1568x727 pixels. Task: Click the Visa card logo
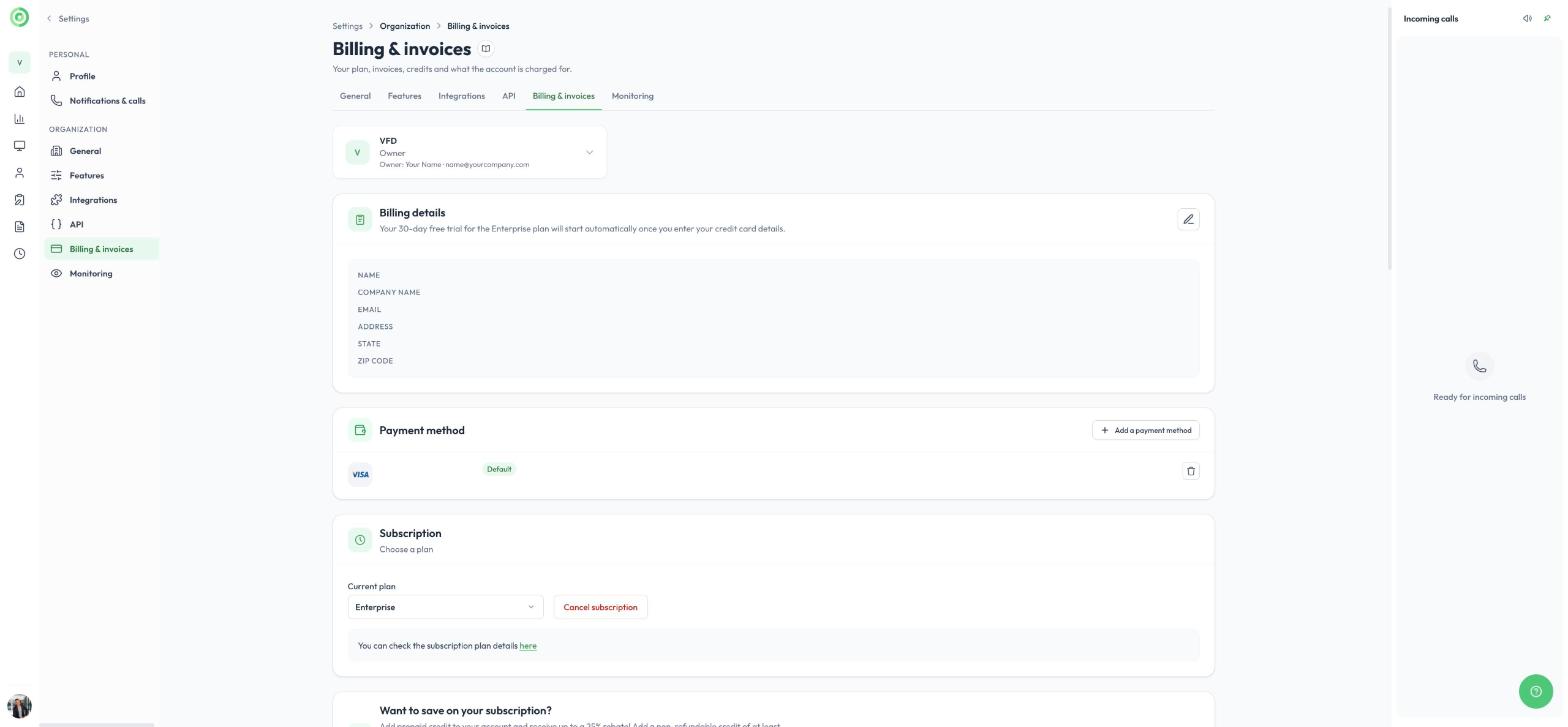[360, 475]
